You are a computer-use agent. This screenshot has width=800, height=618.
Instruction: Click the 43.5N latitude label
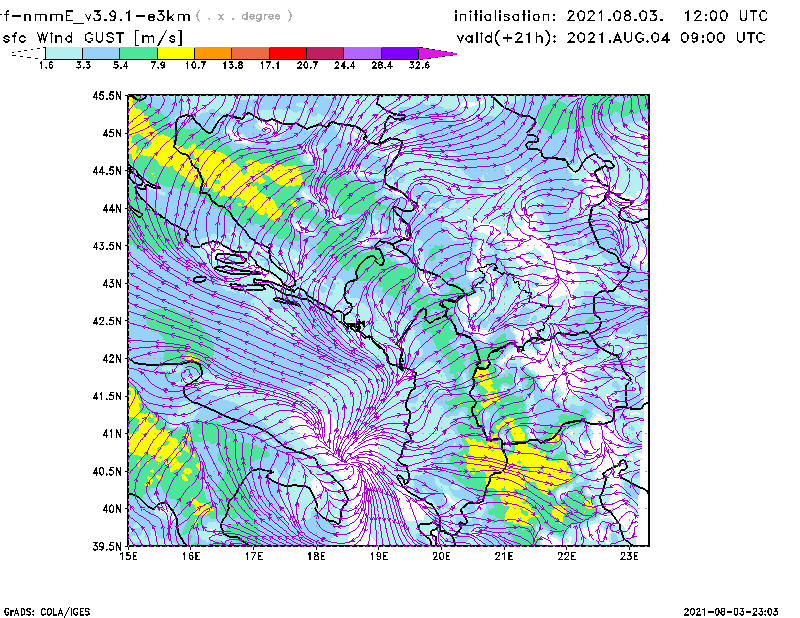pyautogui.click(x=107, y=246)
